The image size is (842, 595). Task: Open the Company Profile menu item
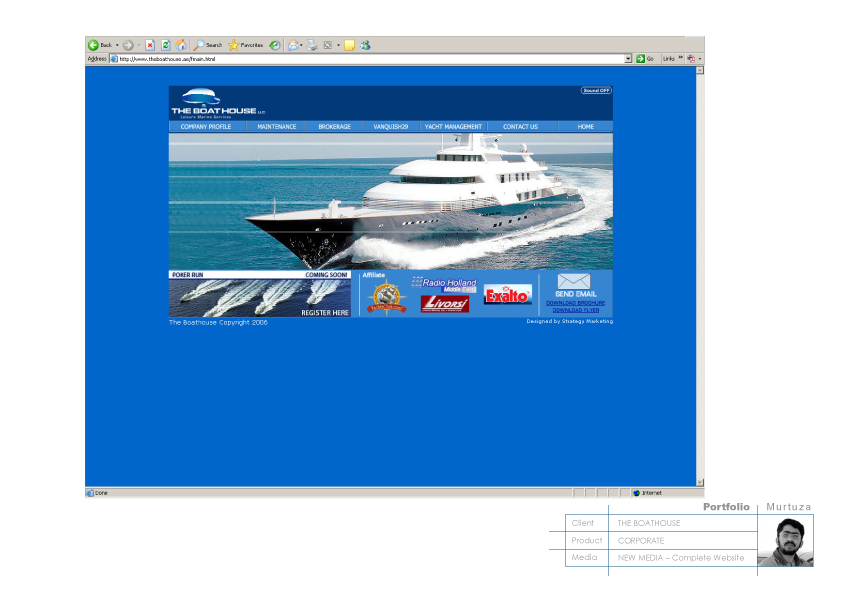[206, 127]
